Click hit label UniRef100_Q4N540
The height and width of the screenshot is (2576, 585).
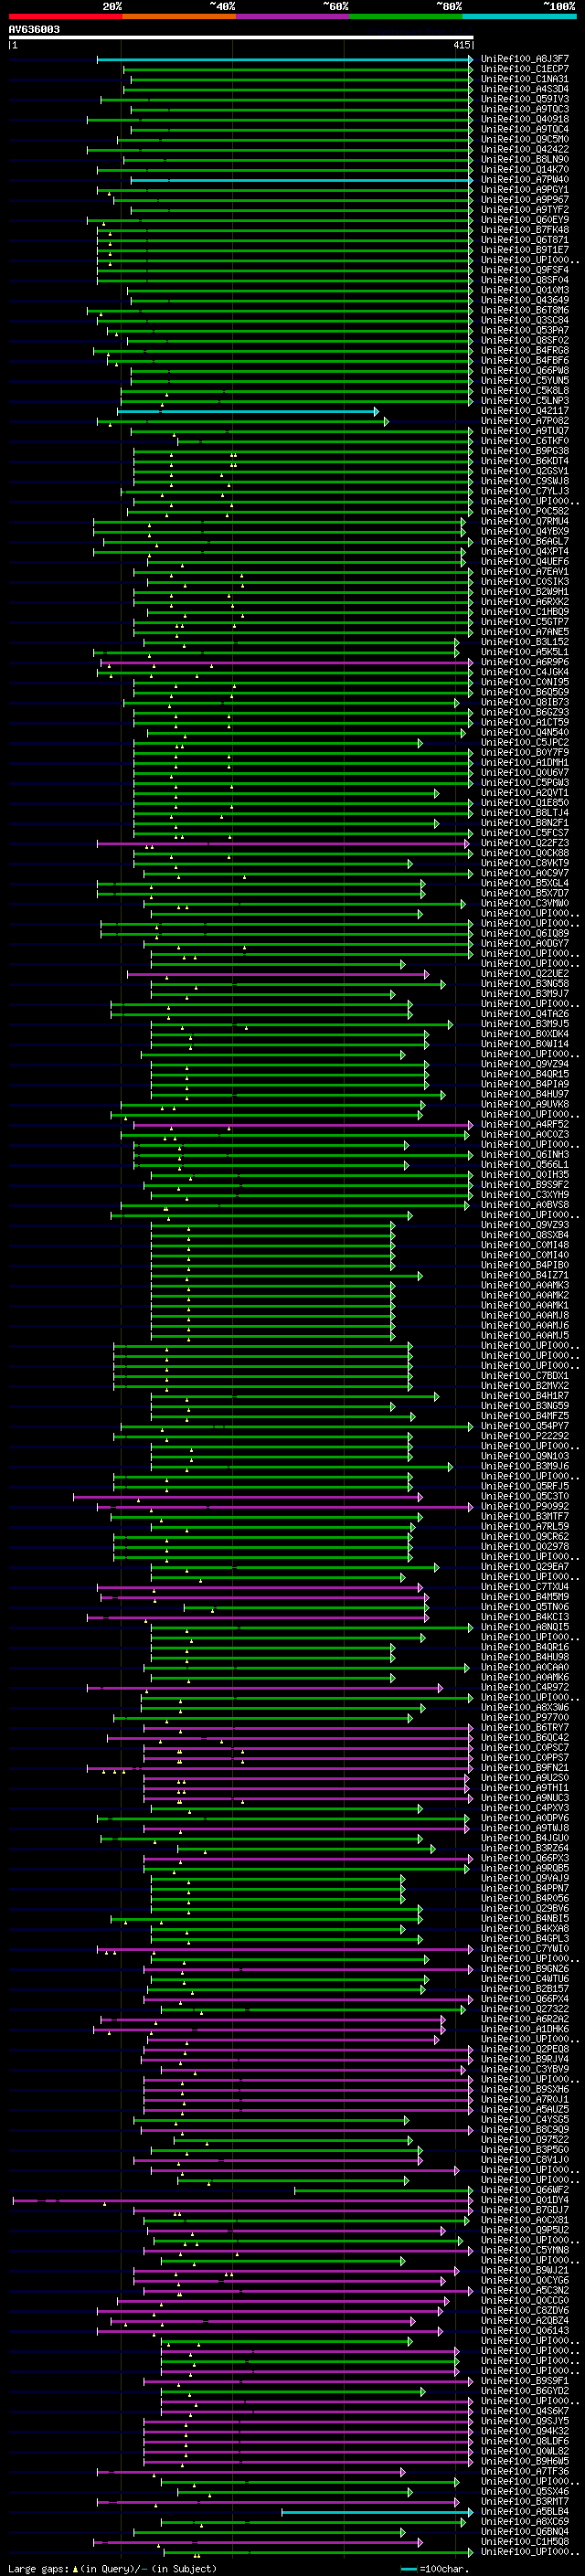click(x=525, y=732)
